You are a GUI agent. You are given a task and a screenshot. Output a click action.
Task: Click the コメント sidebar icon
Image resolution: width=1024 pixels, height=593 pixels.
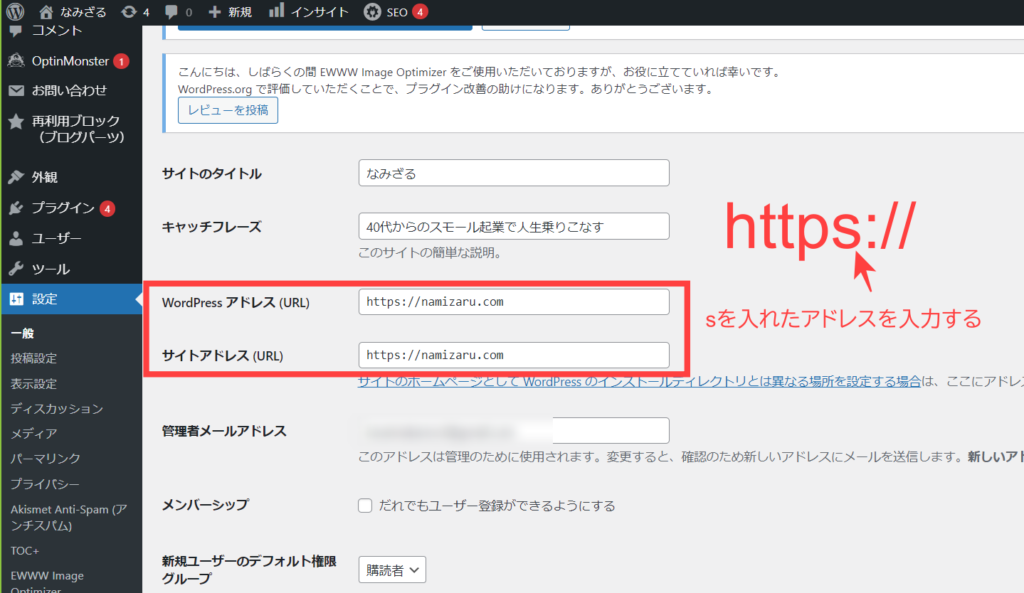16,31
